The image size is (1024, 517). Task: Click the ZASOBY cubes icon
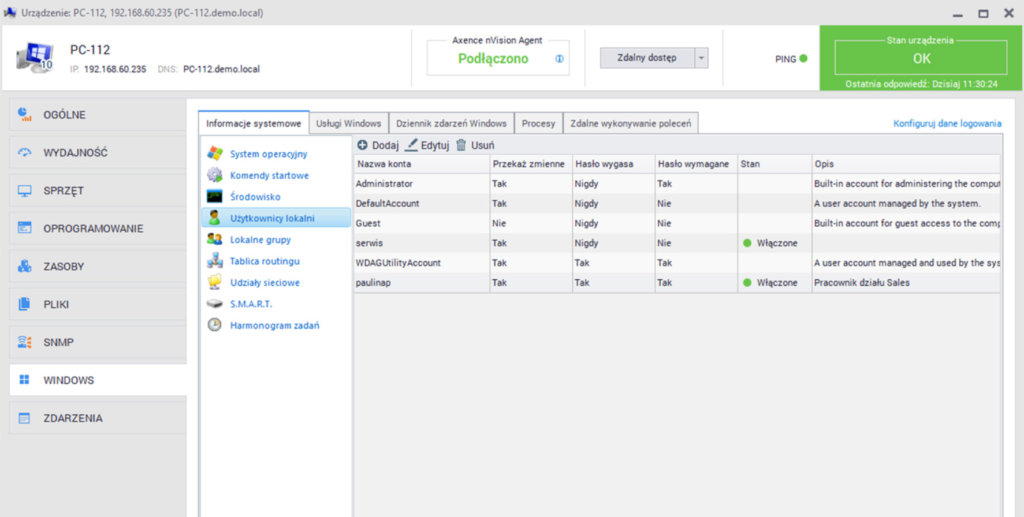(x=25, y=266)
